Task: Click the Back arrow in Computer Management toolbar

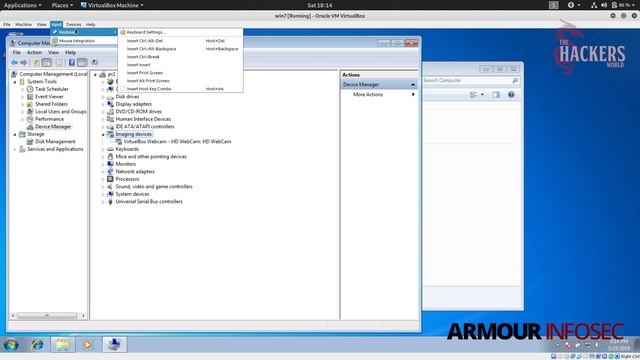Action: point(15,62)
